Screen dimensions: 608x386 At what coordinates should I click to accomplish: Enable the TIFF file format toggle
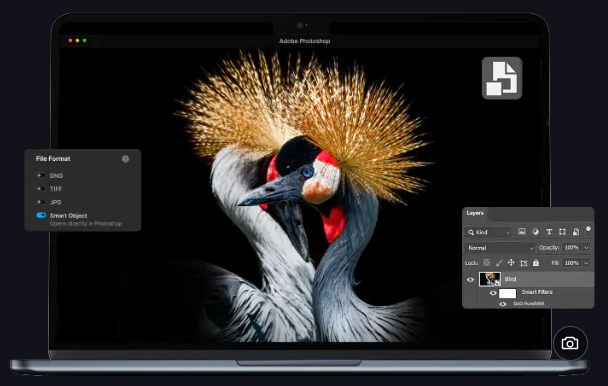(41, 189)
